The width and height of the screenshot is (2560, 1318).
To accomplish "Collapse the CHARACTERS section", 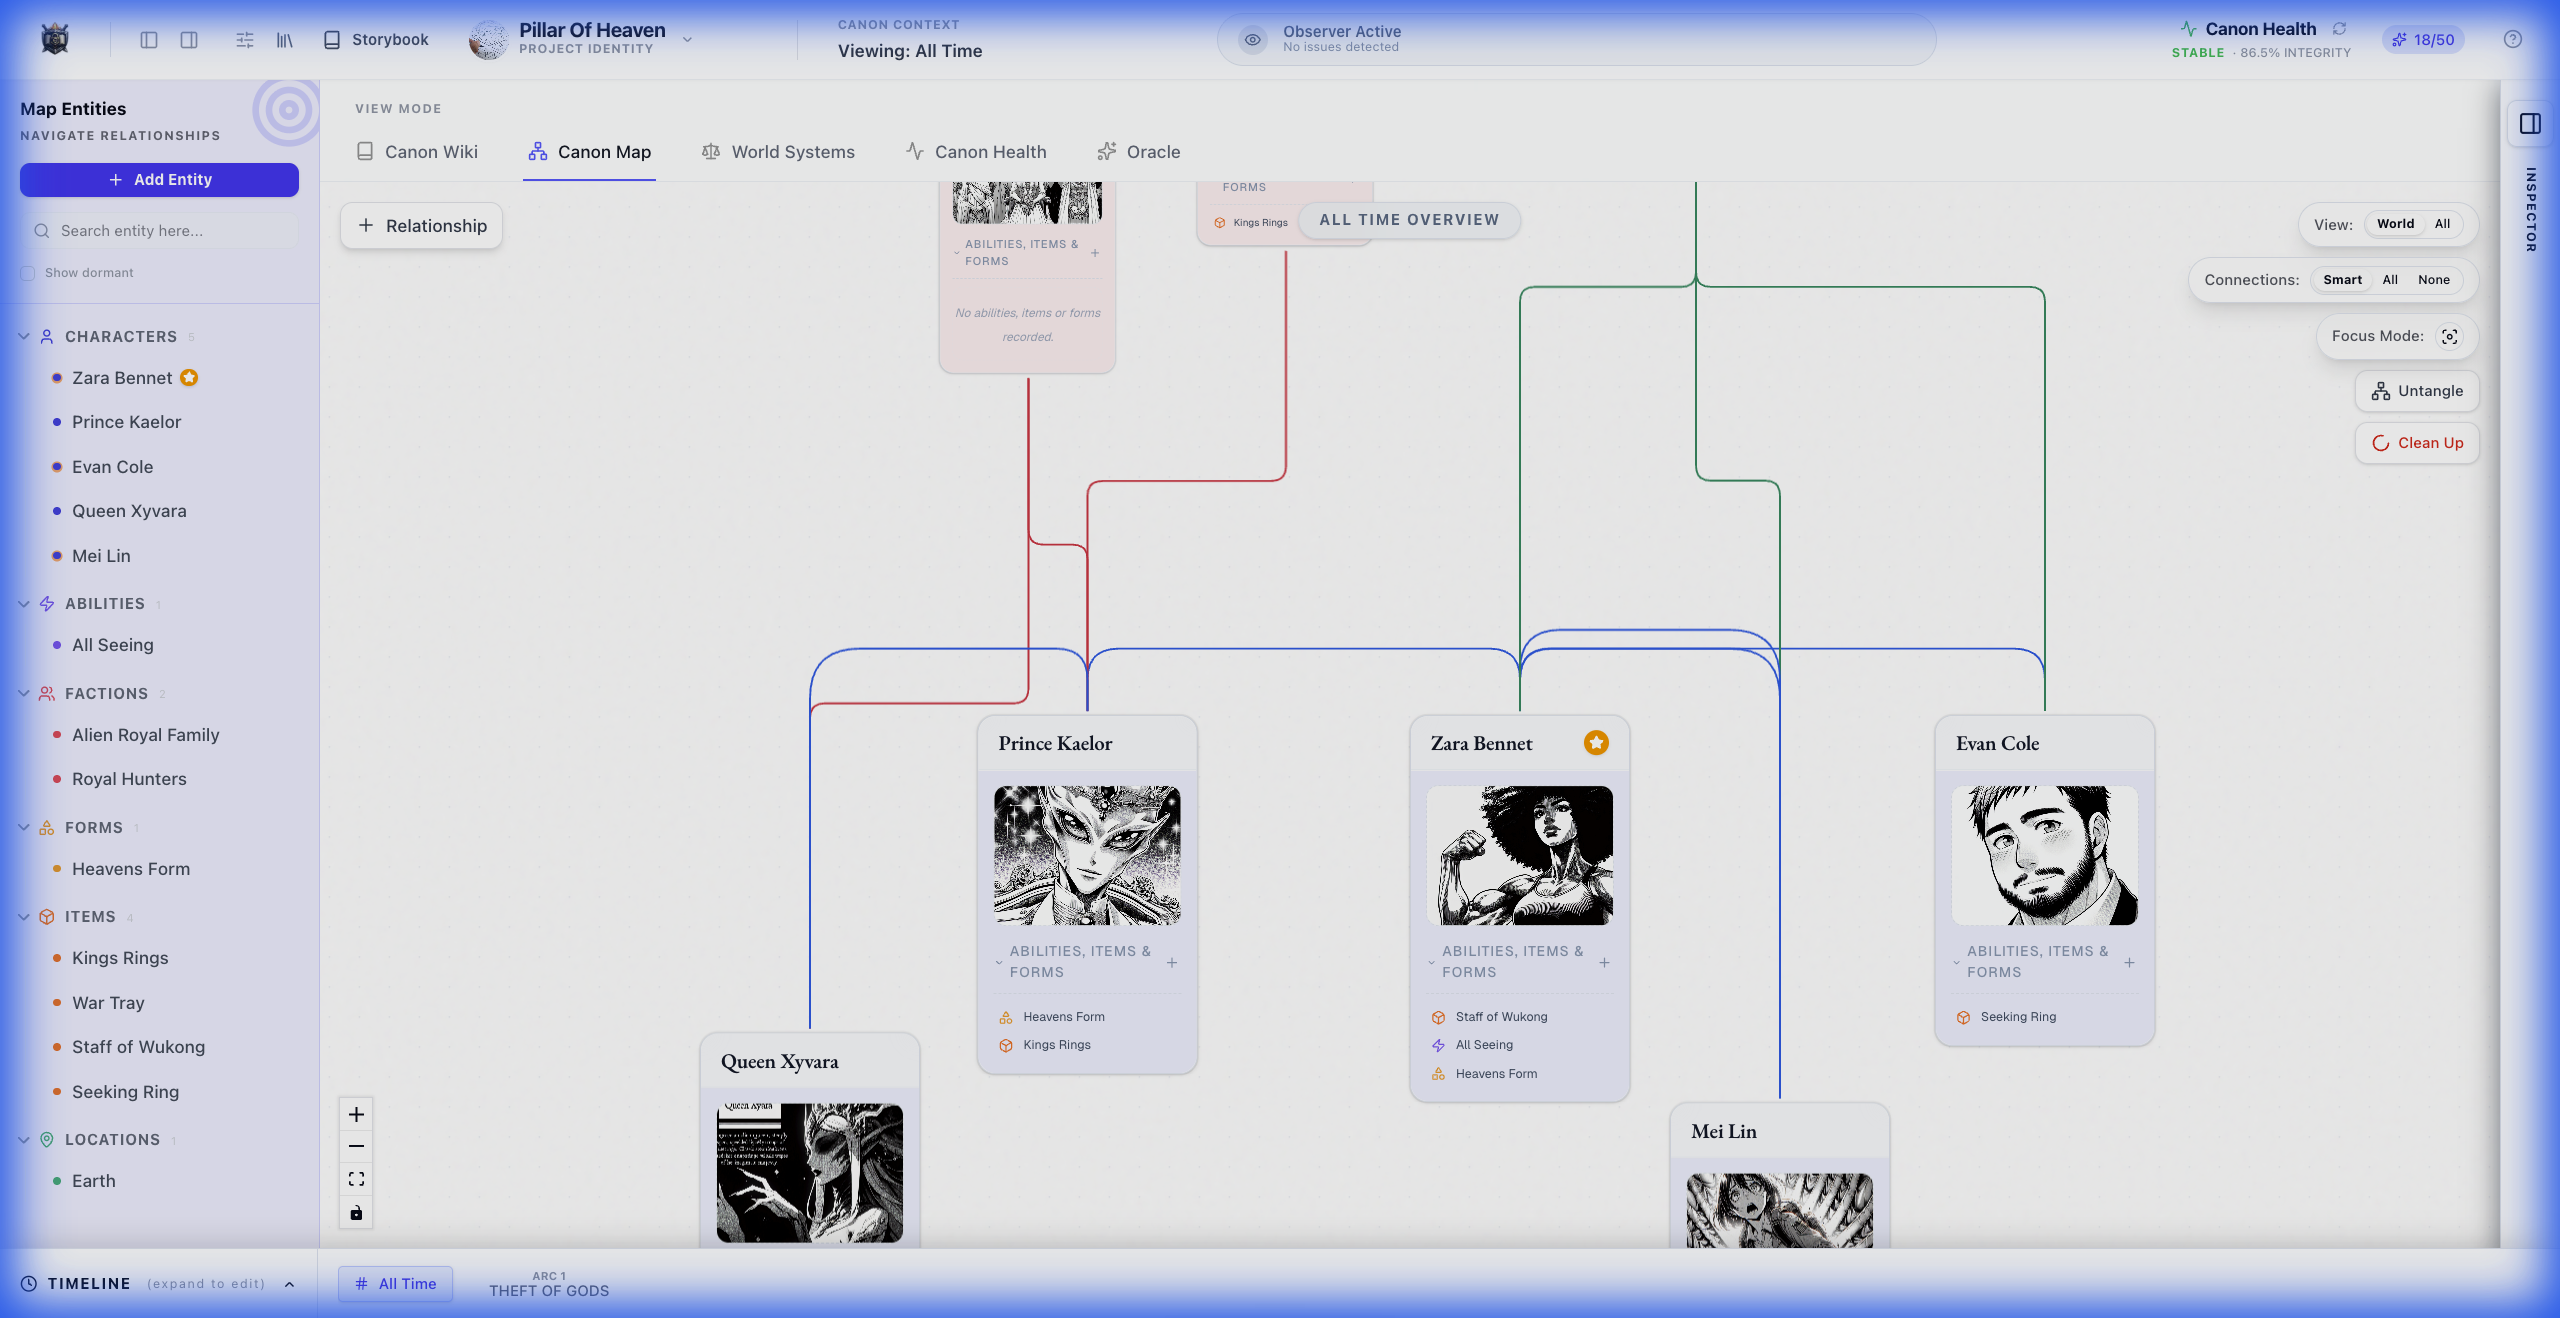I will [x=24, y=336].
